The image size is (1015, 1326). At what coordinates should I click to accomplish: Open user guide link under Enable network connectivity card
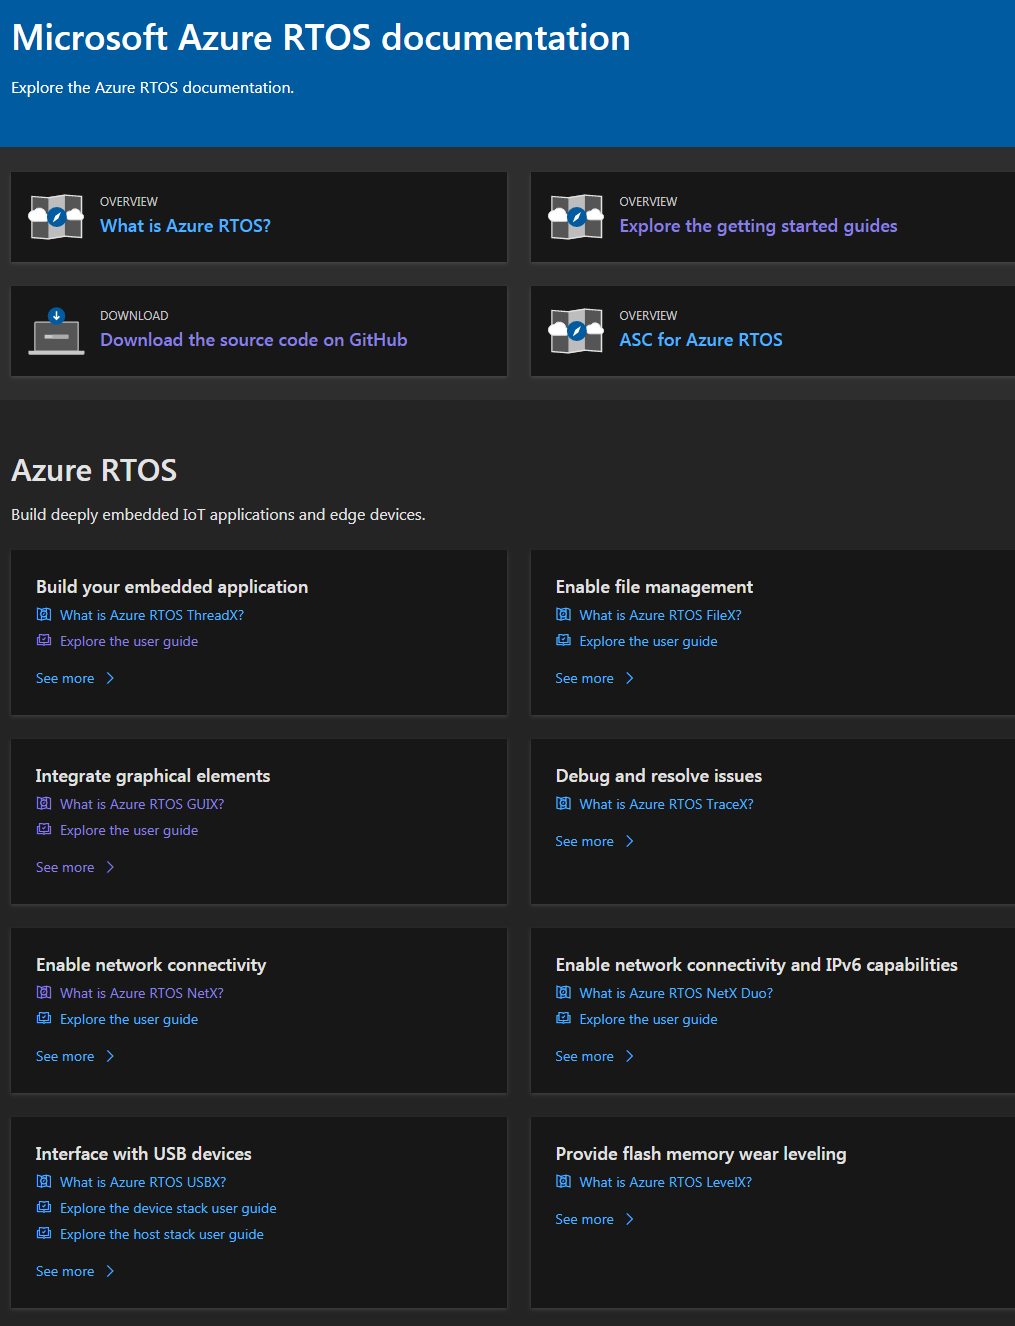129,1019
